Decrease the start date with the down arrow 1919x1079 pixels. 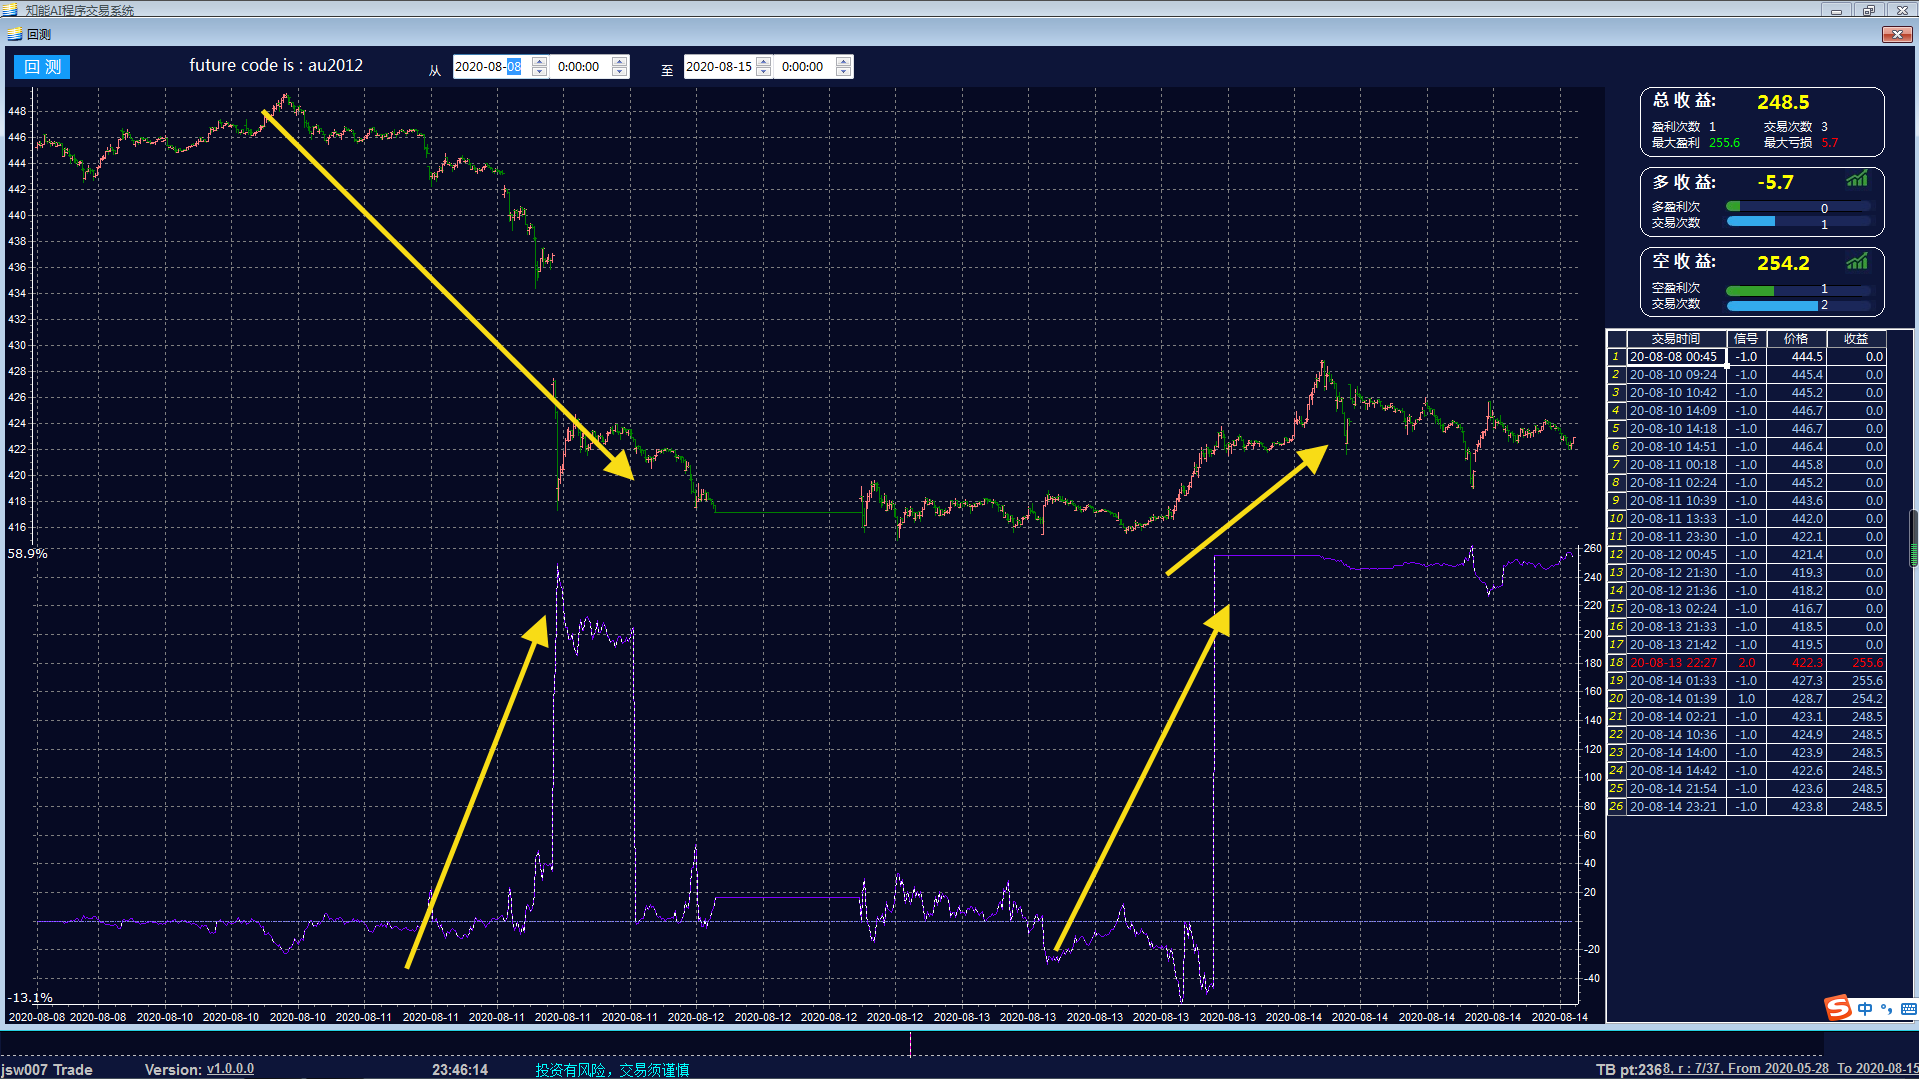point(540,72)
